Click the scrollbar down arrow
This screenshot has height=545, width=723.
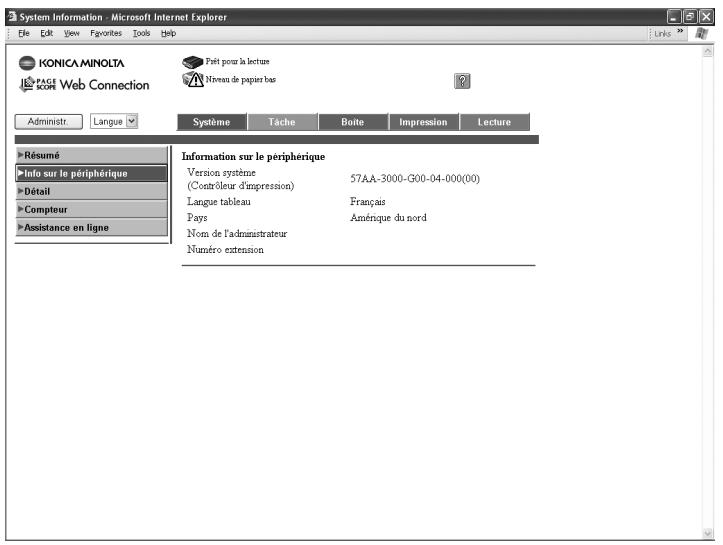click(x=707, y=533)
